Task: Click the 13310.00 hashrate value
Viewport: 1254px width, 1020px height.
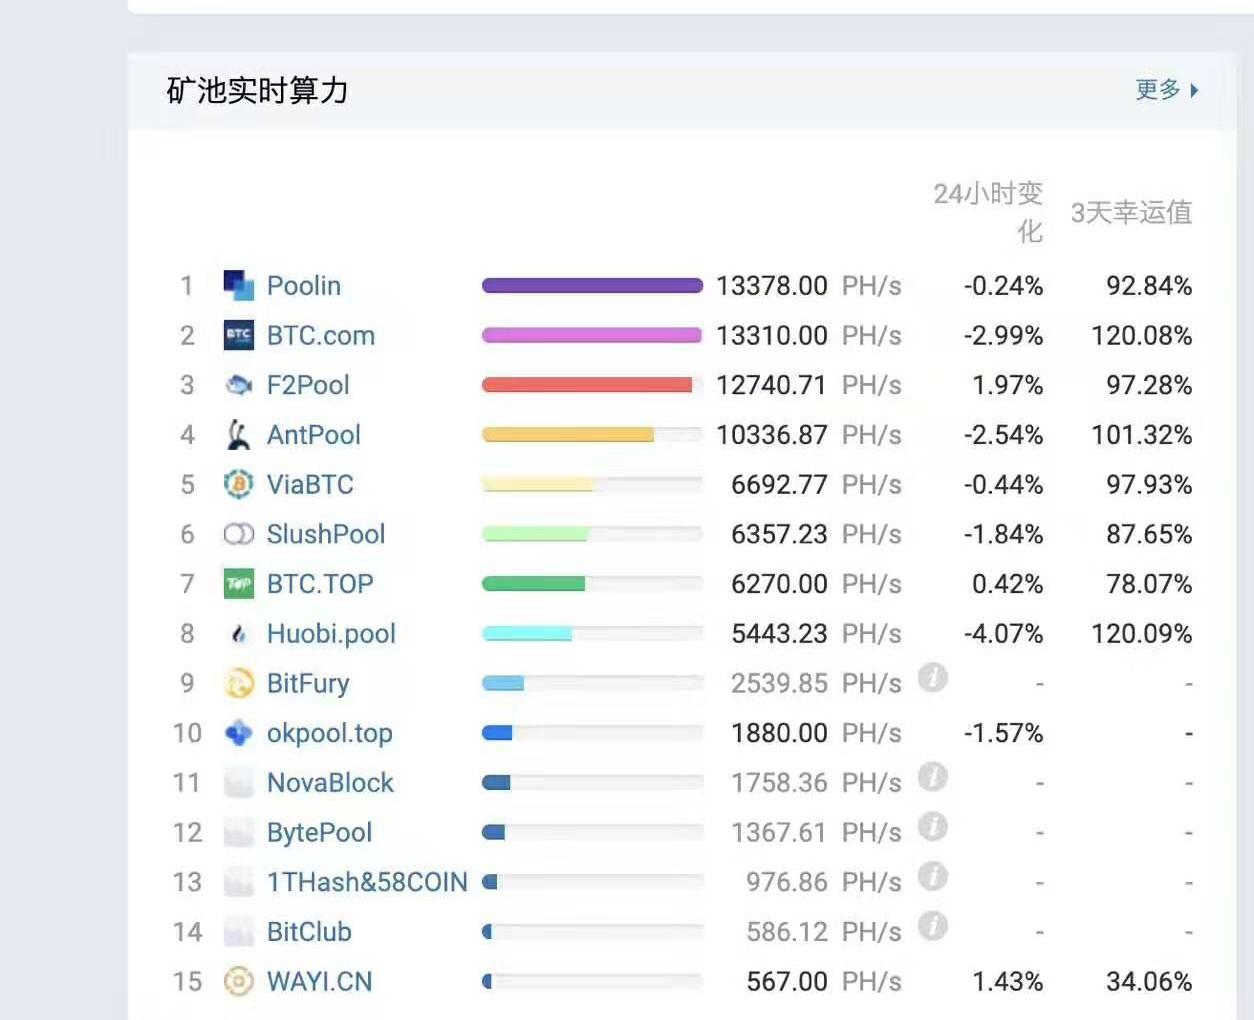Action: click(x=772, y=336)
